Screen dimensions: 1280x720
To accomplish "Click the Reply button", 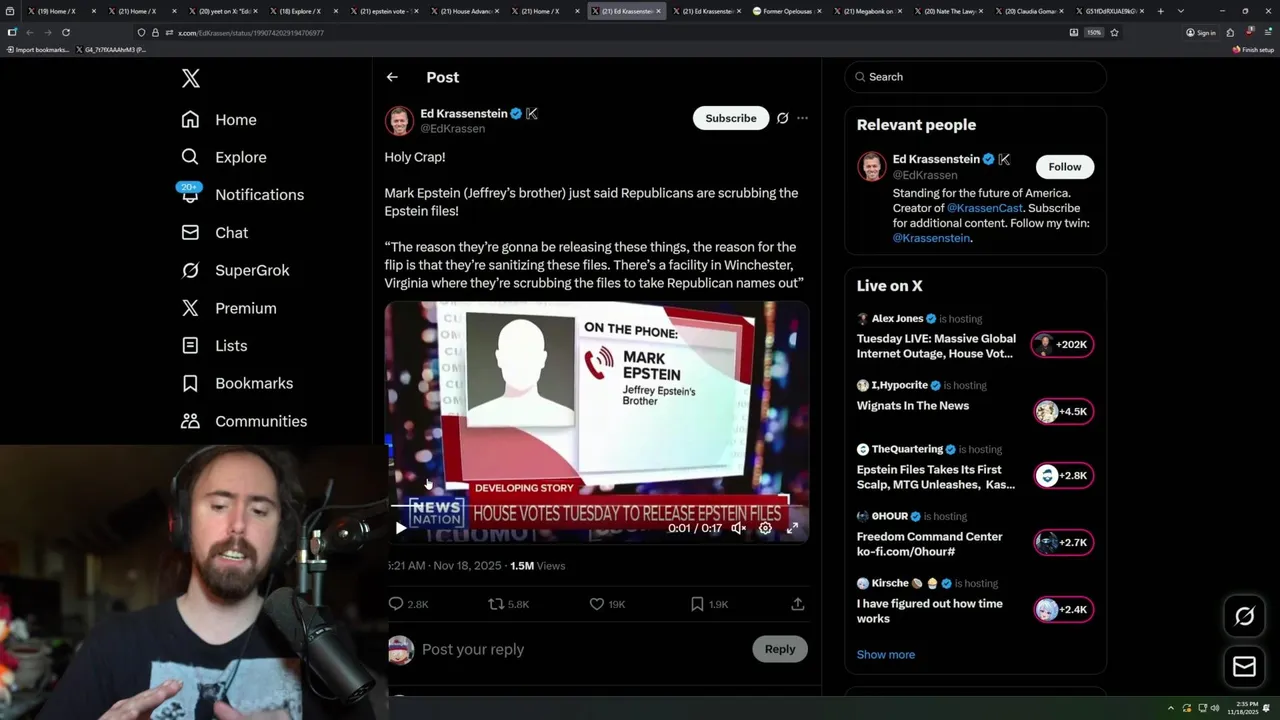I will 780,649.
